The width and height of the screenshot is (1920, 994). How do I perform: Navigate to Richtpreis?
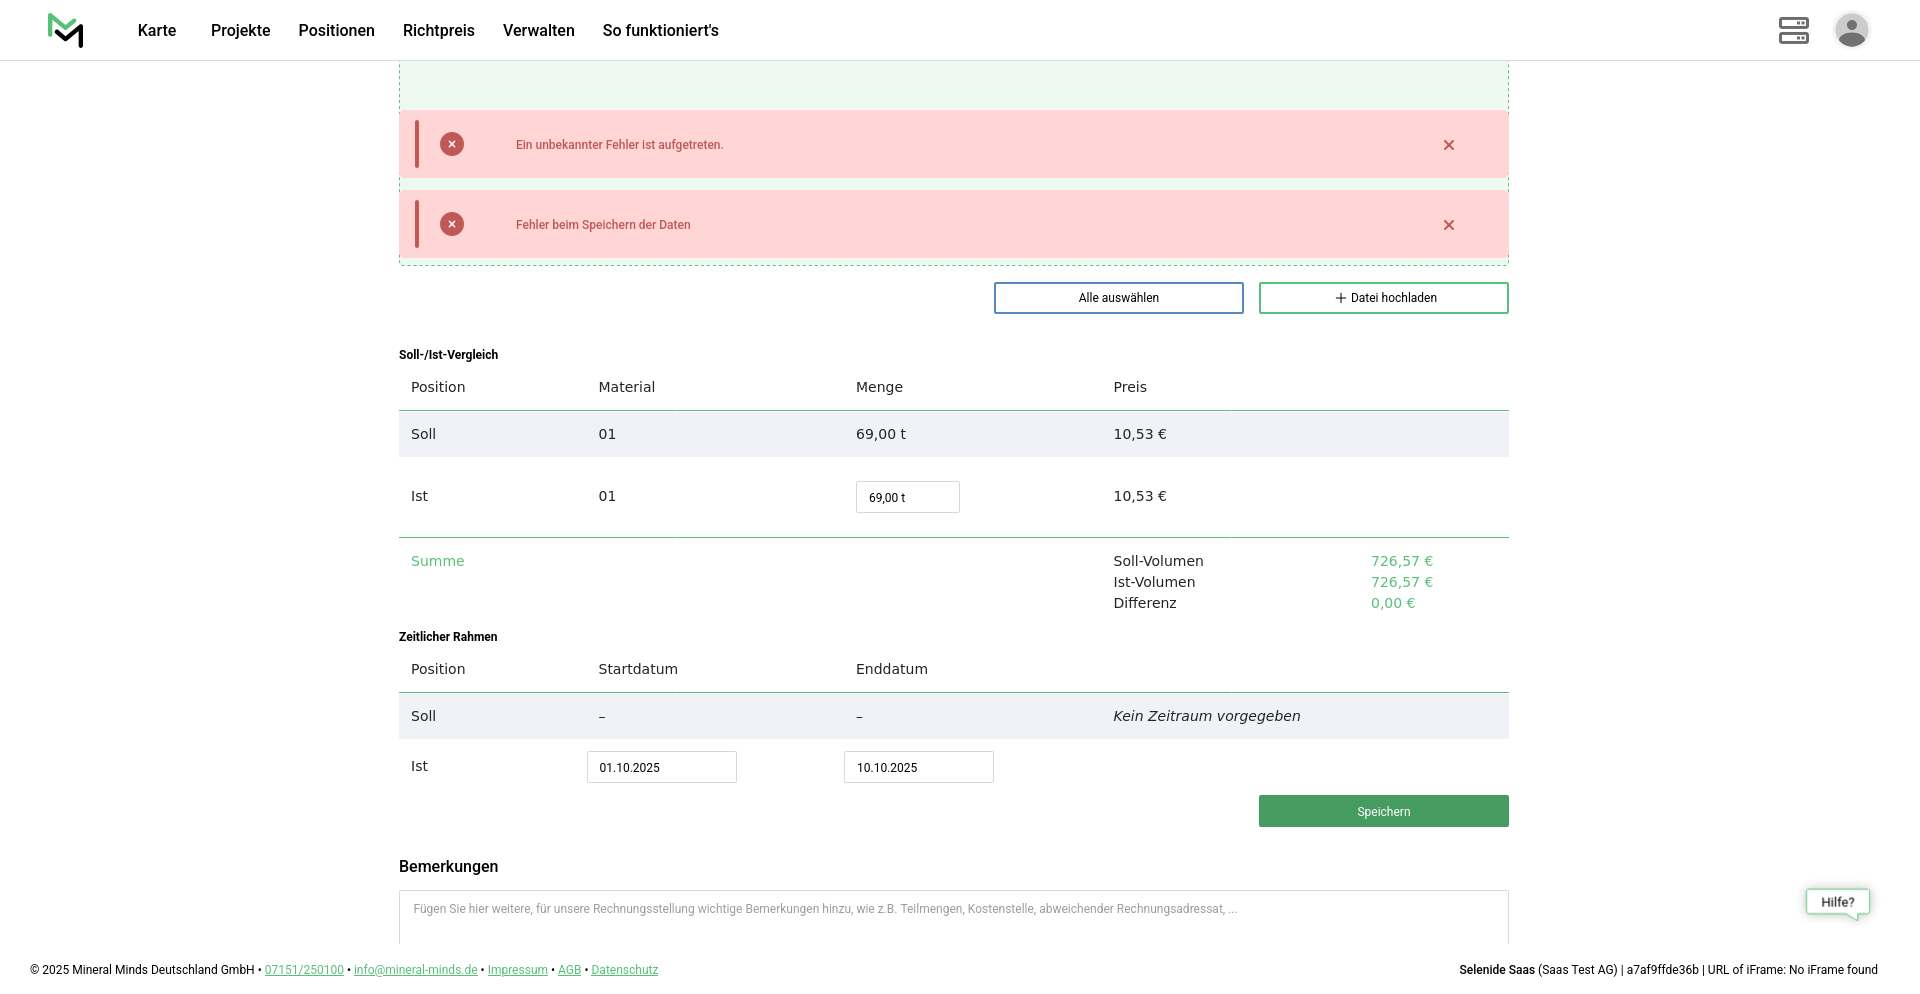pos(438,30)
